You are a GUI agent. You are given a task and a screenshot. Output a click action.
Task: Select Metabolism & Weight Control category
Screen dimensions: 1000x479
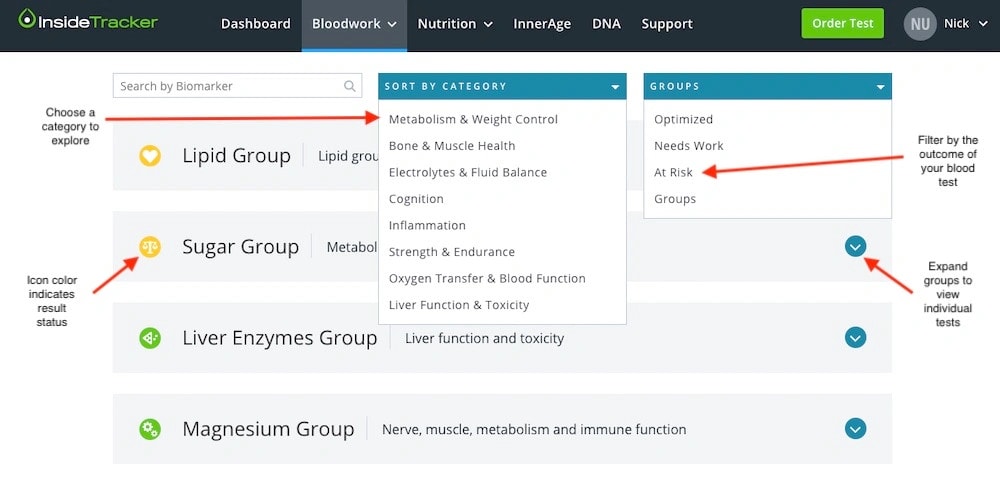[473, 119]
